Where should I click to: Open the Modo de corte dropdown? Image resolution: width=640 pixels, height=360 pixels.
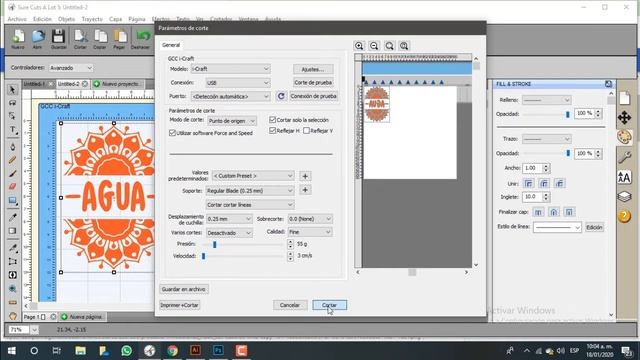pyautogui.click(x=232, y=121)
